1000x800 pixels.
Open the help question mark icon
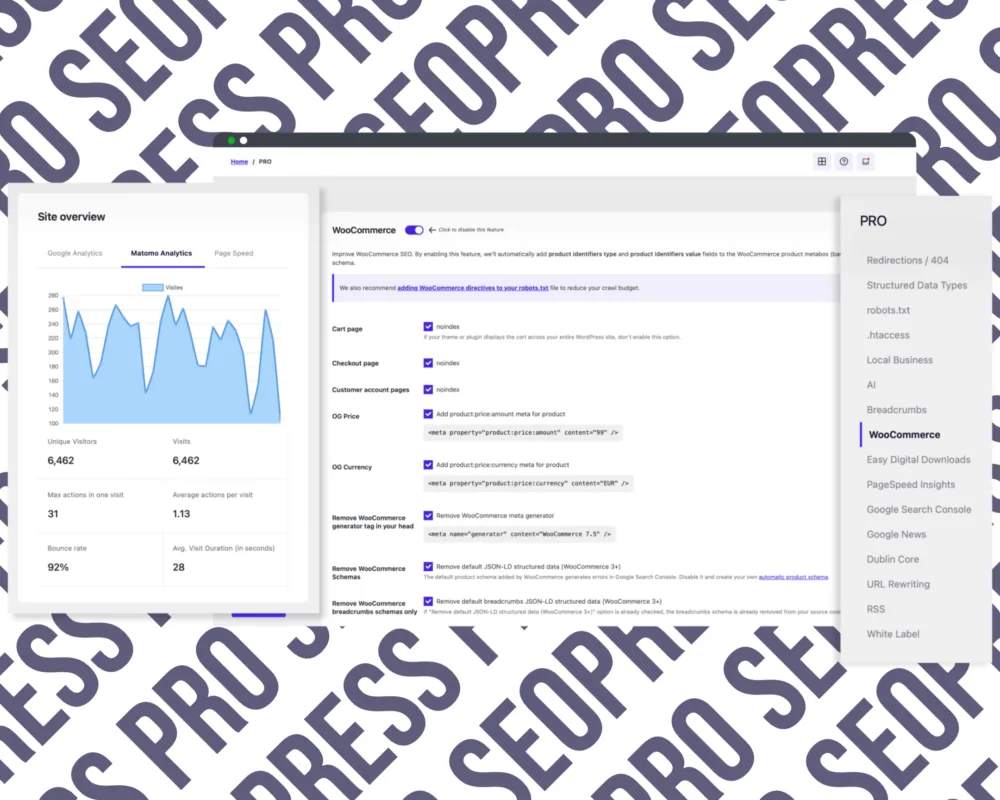[844, 161]
